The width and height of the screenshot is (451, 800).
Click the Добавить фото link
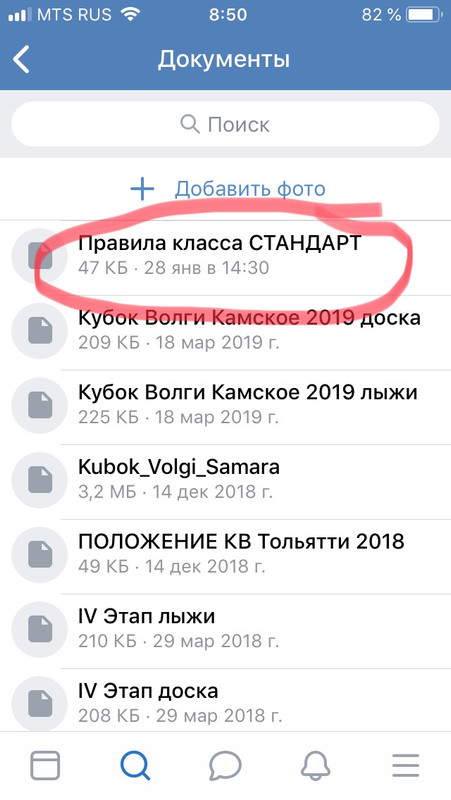tap(250, 189)
